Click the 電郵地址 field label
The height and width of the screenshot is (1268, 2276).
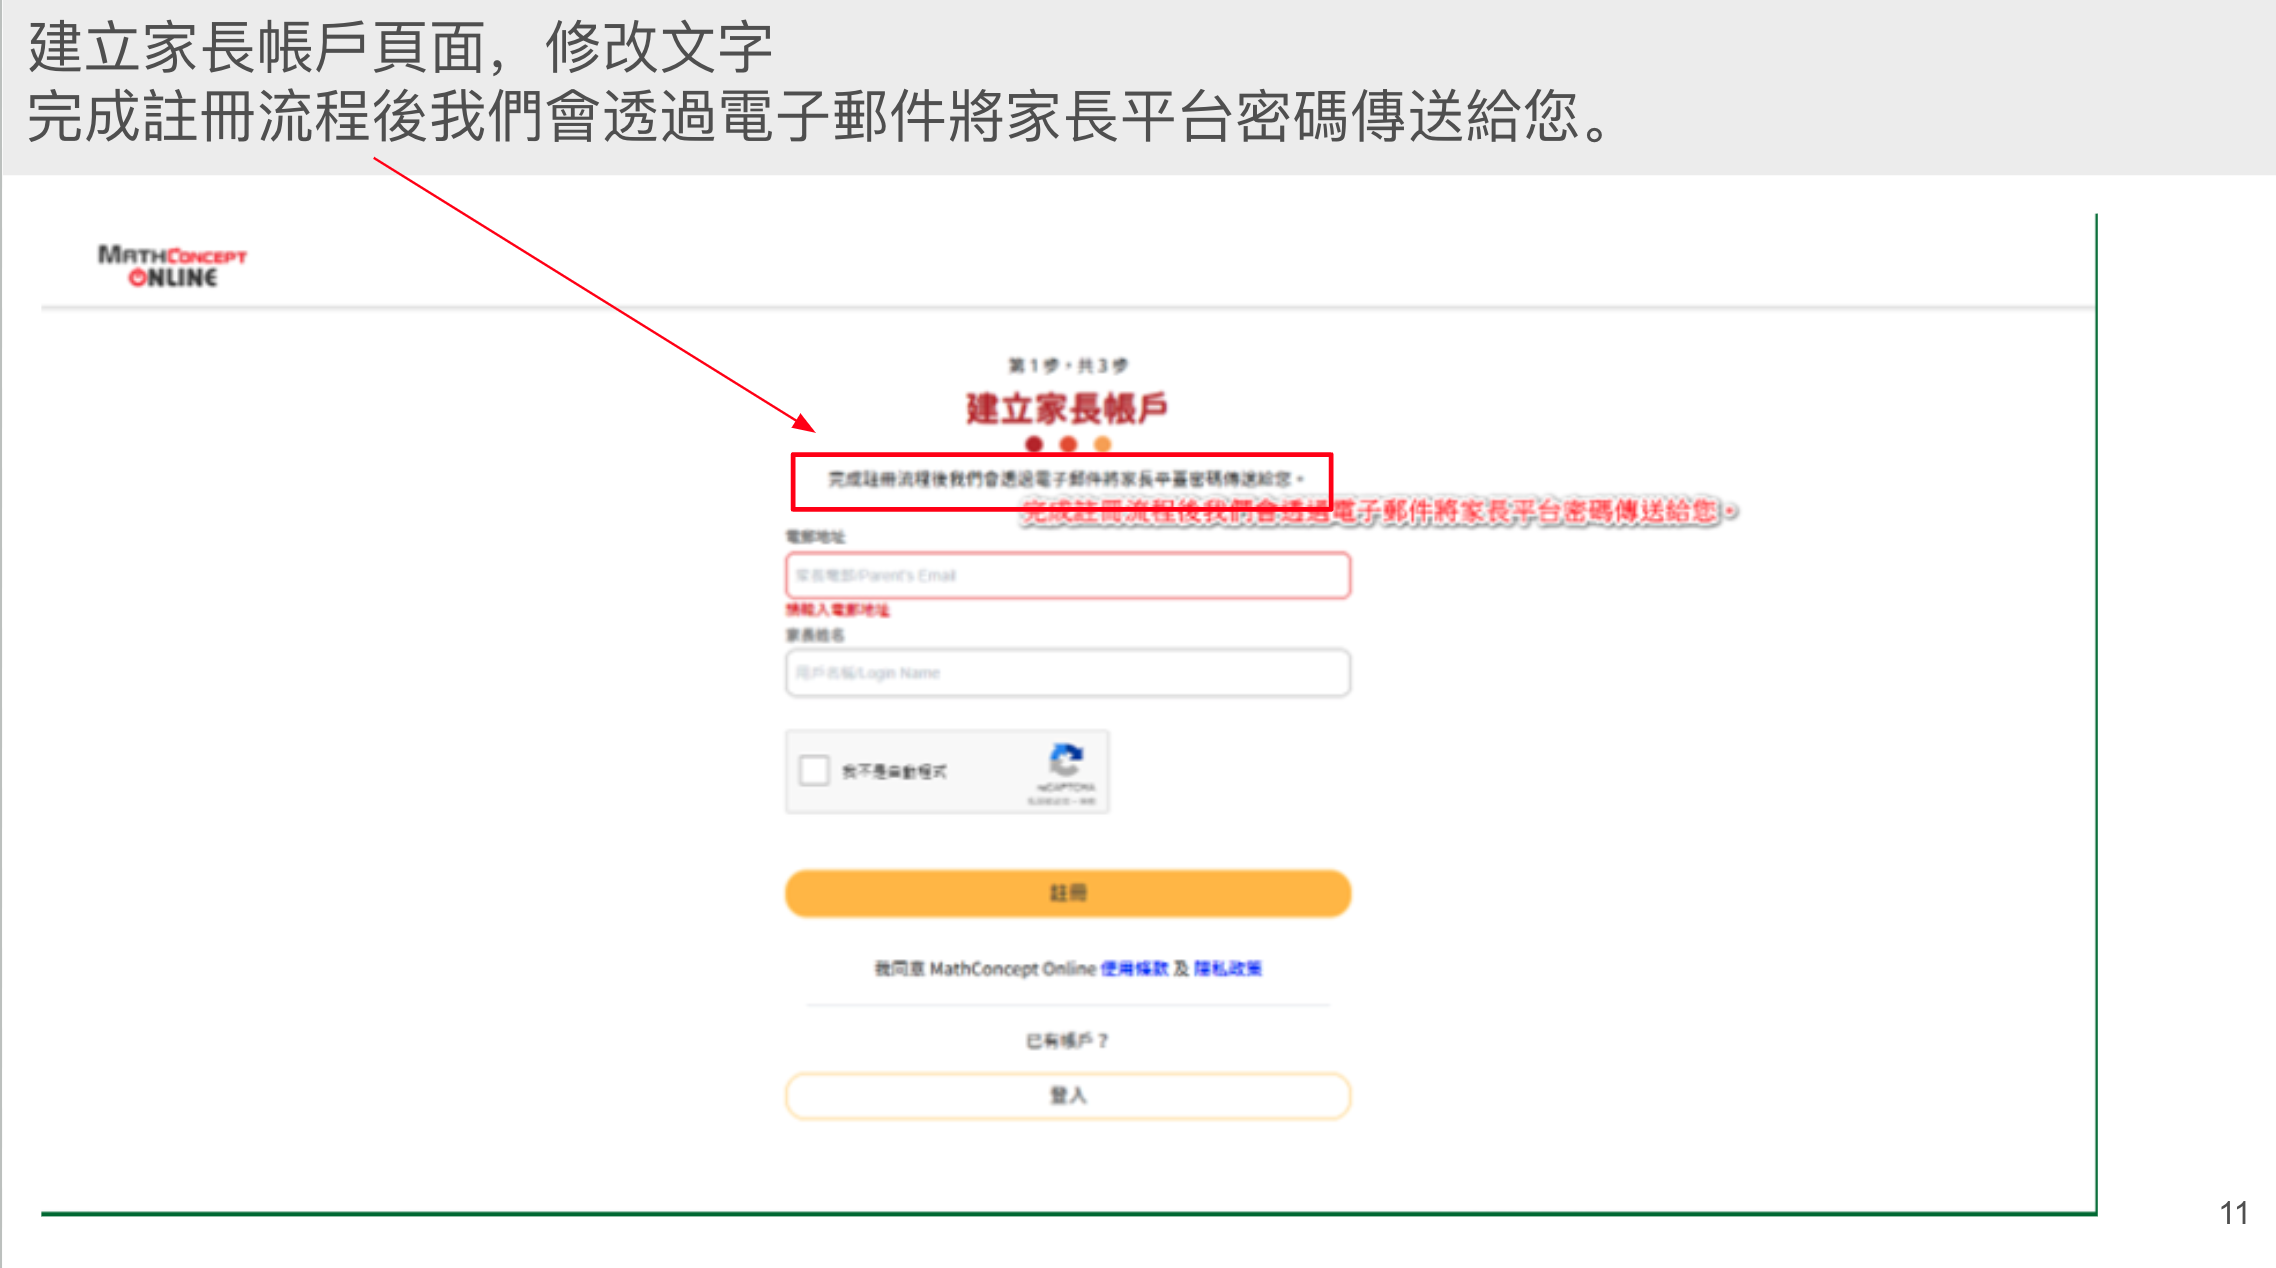pos(815,537)
